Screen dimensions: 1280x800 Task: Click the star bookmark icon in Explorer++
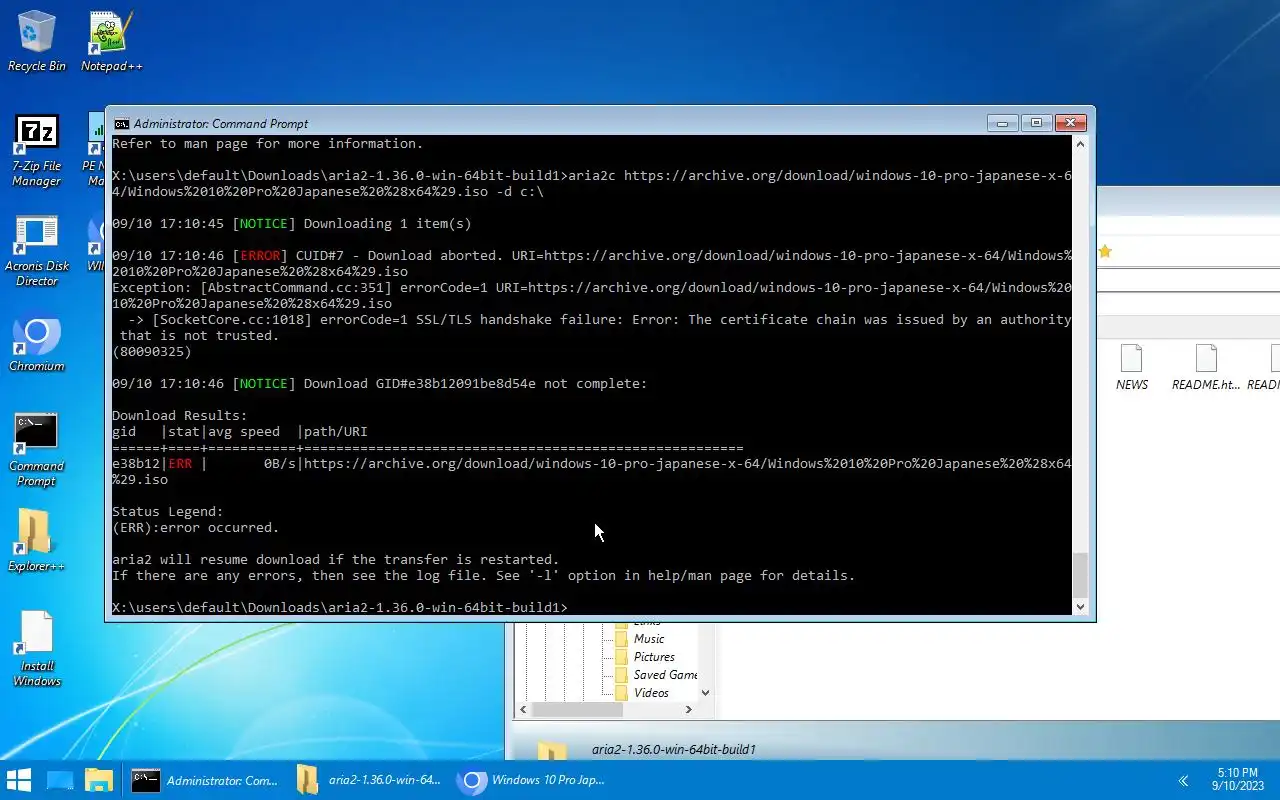[1104, 252]
